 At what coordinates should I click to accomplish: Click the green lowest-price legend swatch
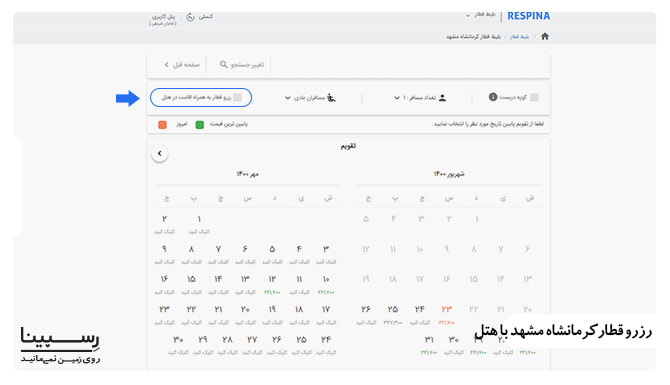click(x=200, y=125)
